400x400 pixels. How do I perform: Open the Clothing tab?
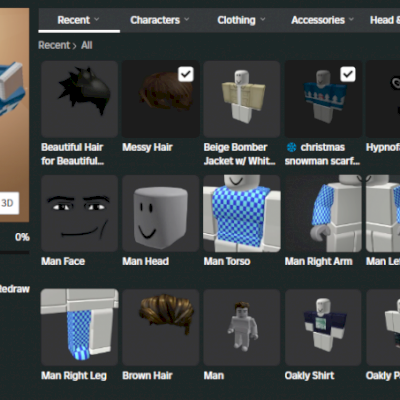coord(241,20)
